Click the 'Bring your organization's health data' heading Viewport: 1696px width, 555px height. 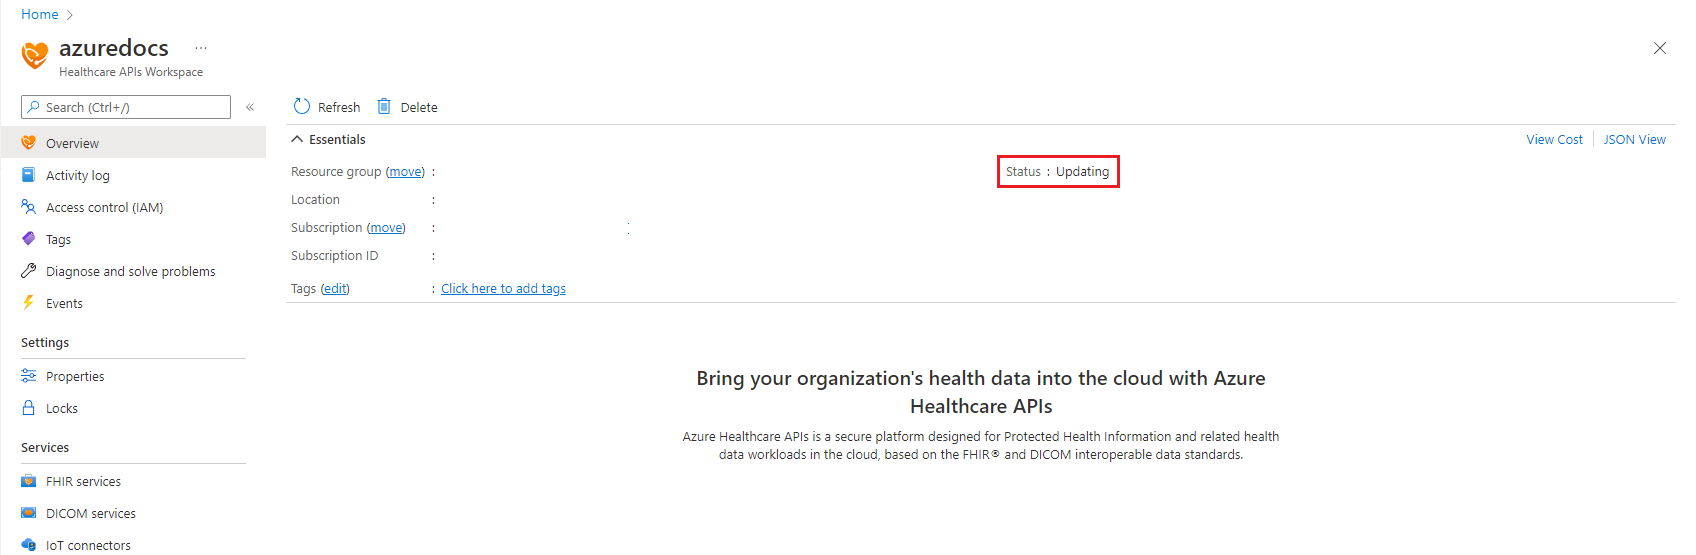[981, 392]
